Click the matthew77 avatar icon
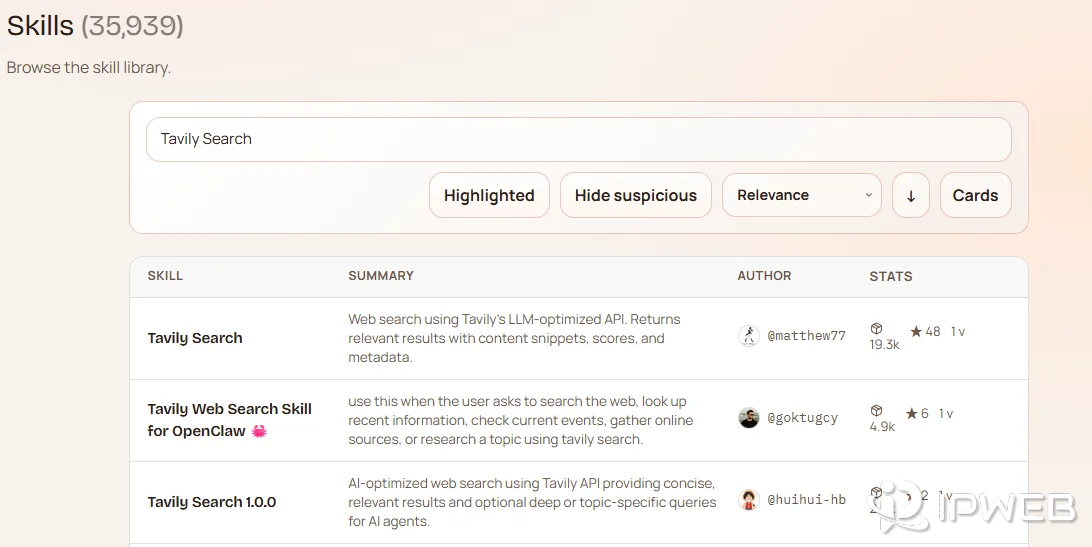 pyautogui.click(x=749, y=336)
